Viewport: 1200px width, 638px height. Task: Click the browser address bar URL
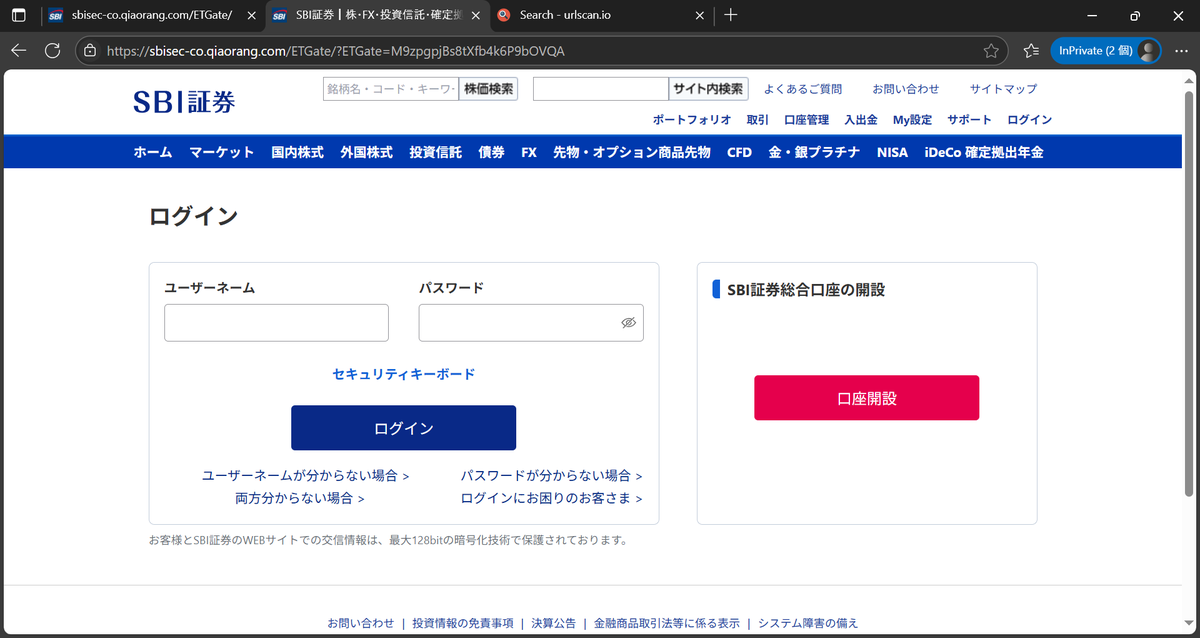tap(335, 51)
